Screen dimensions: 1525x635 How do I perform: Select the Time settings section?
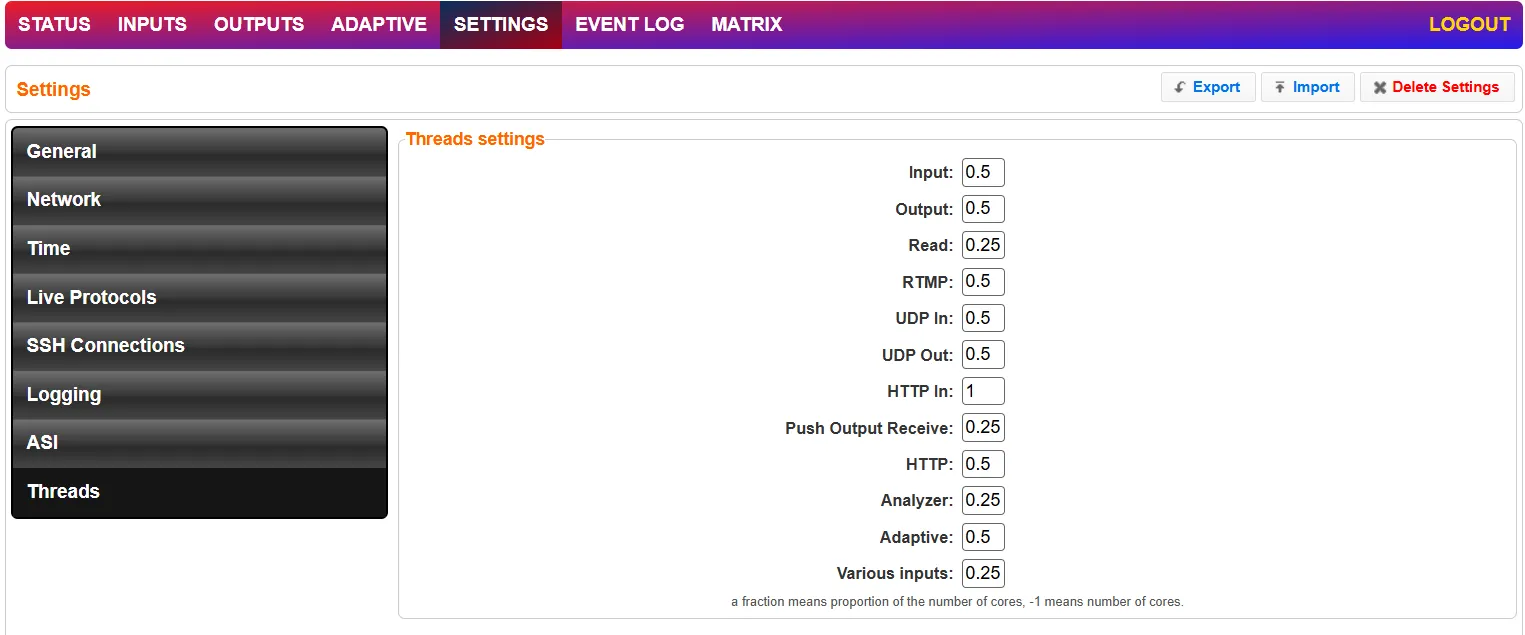(x=199, y=249)
